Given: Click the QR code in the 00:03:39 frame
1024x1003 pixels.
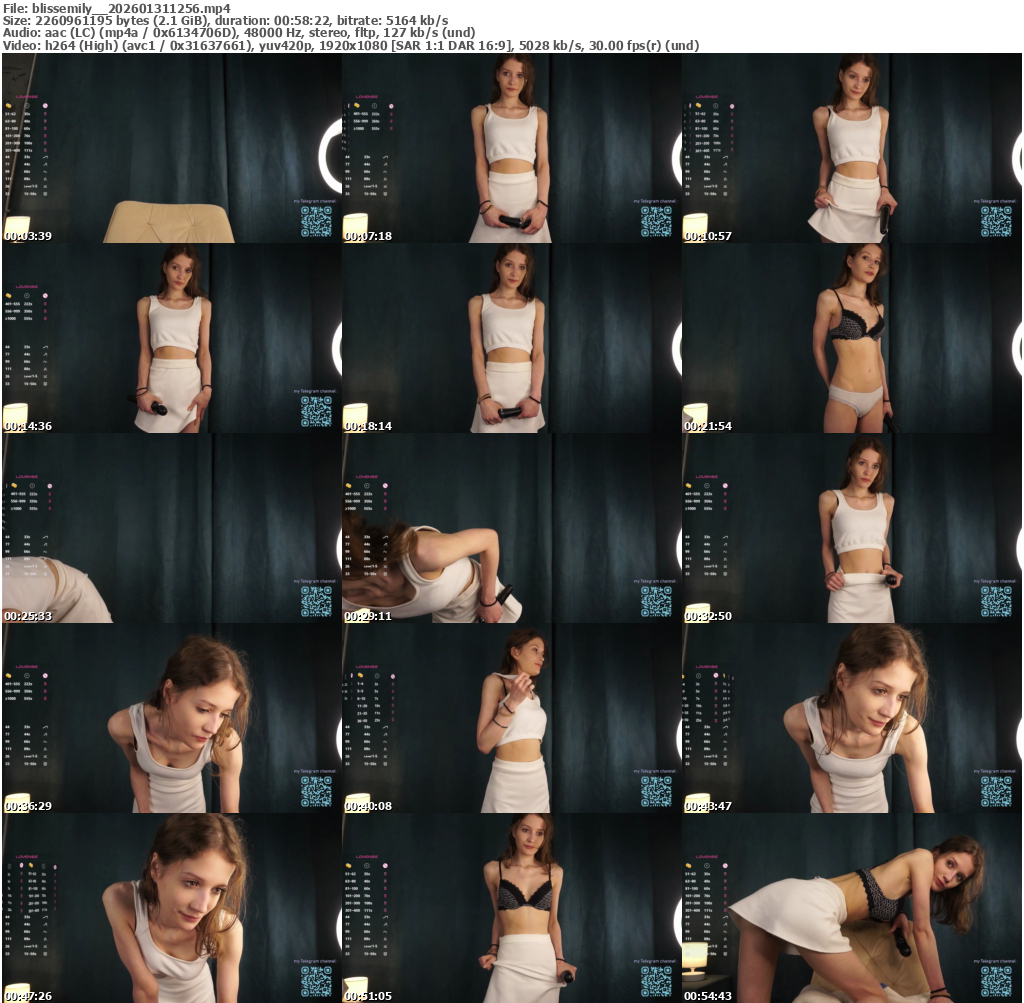Looking at the screenshot, I should coord(316,221).
